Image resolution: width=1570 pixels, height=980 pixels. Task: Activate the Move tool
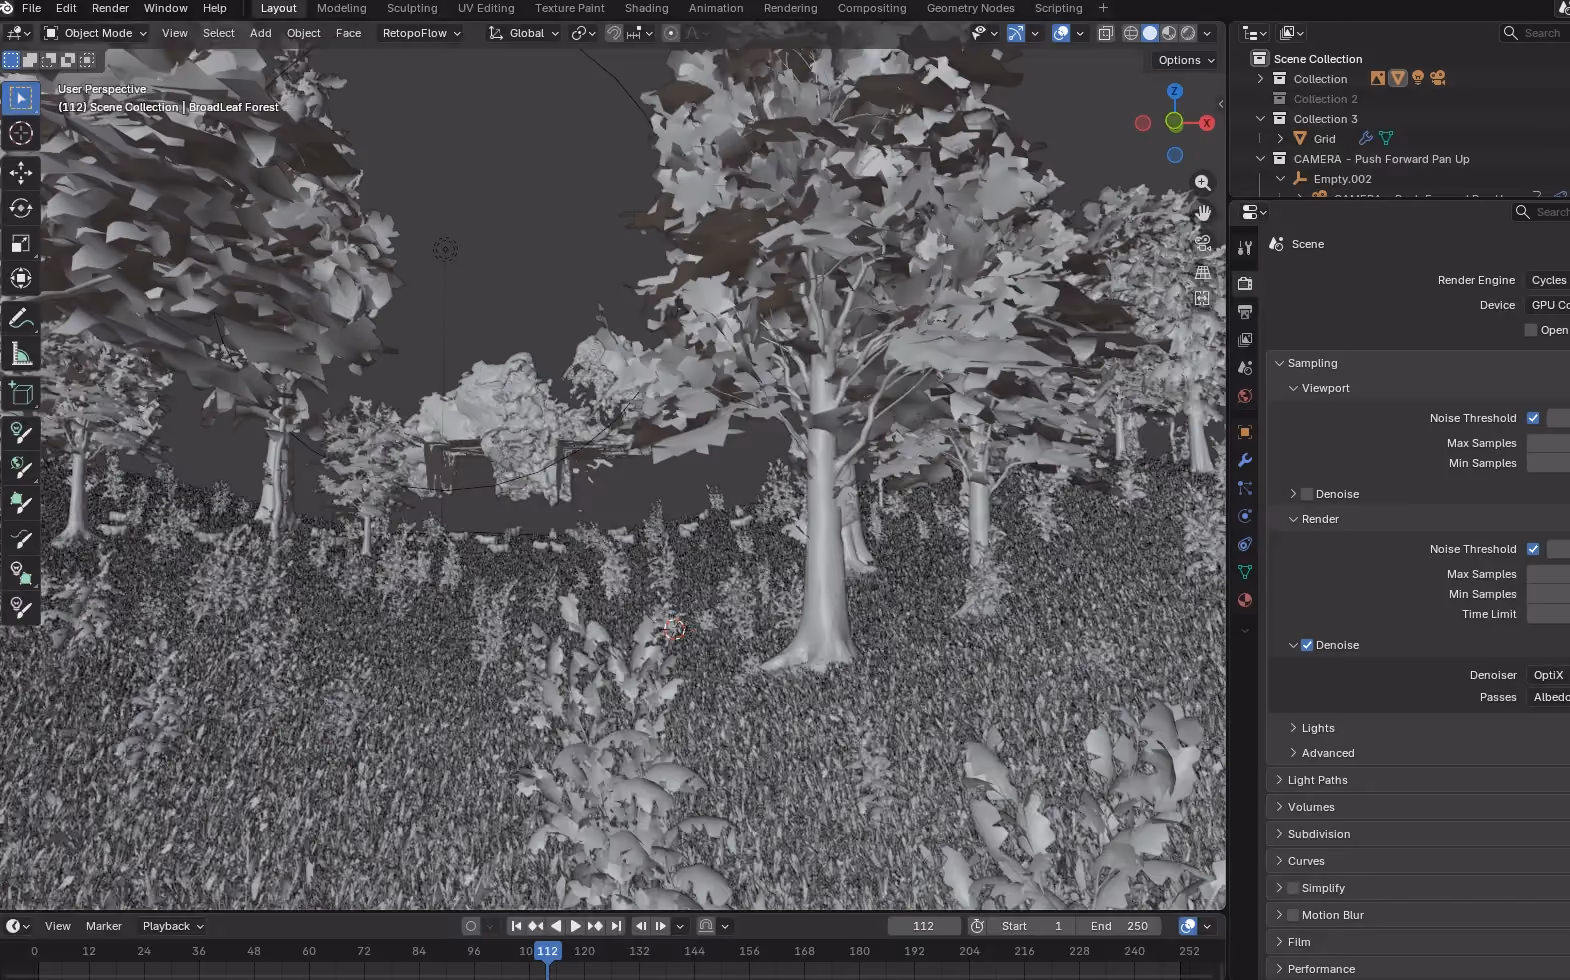pos(21,173)
